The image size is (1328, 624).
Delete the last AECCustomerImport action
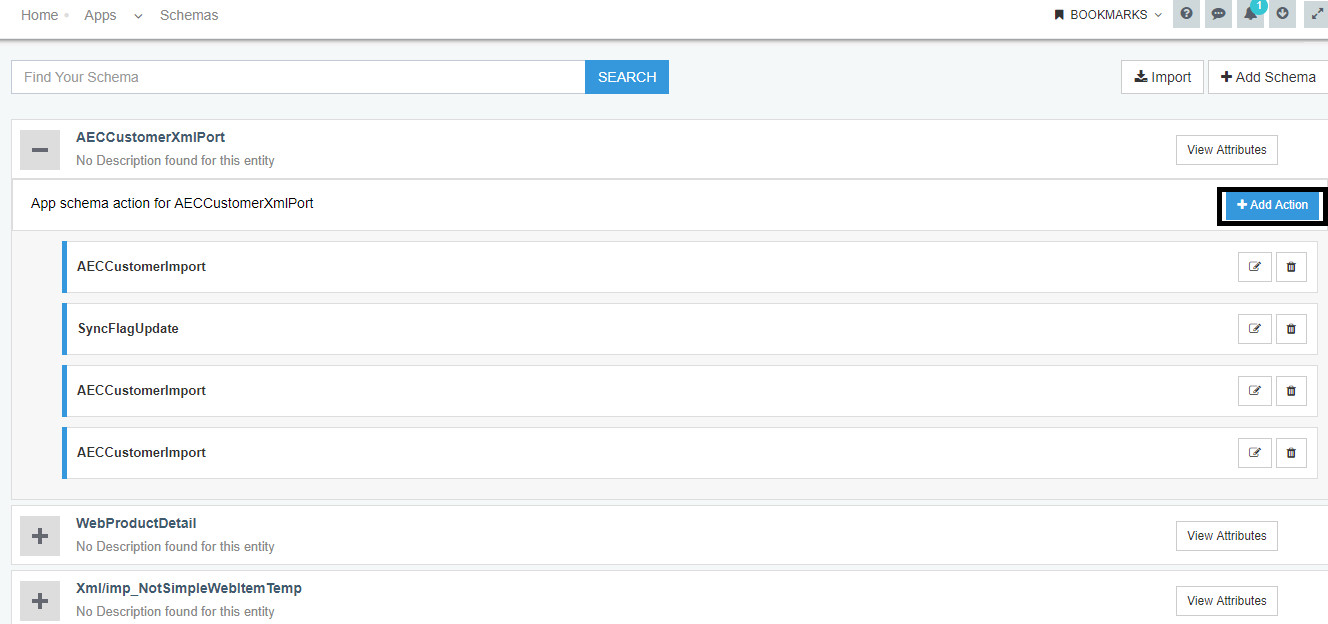(x=1291, y=452)
